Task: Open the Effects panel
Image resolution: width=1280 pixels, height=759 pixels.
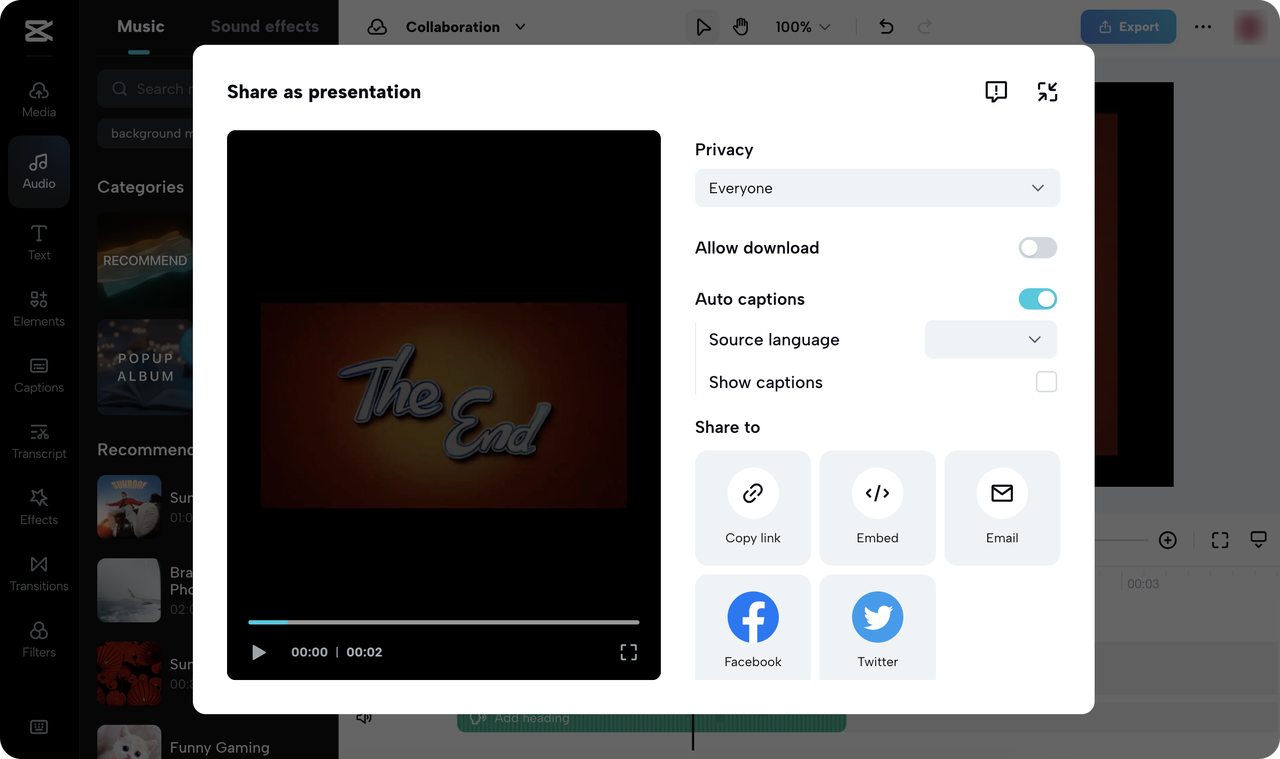Action: (39, 507)
